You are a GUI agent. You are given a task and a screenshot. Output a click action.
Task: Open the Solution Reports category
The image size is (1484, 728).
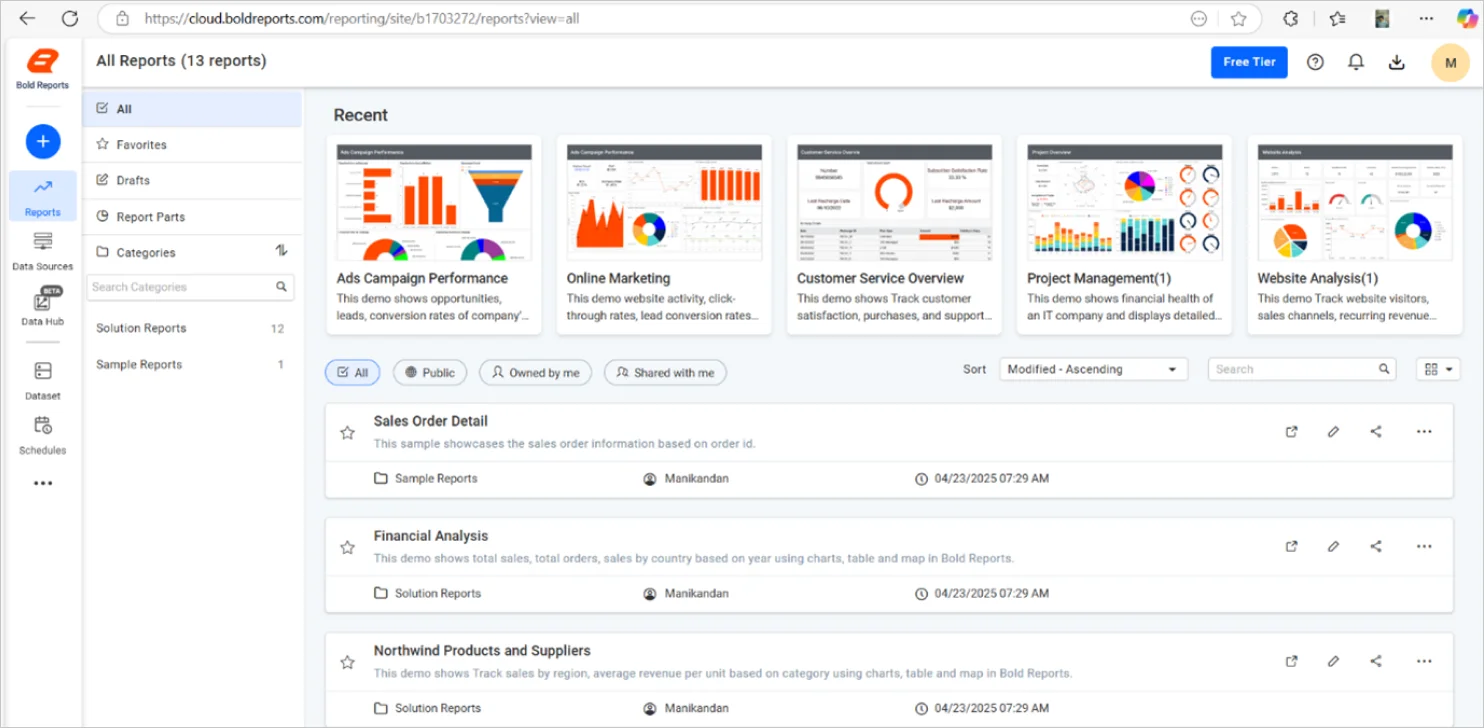pyautogui.click(x=140, y=327)
